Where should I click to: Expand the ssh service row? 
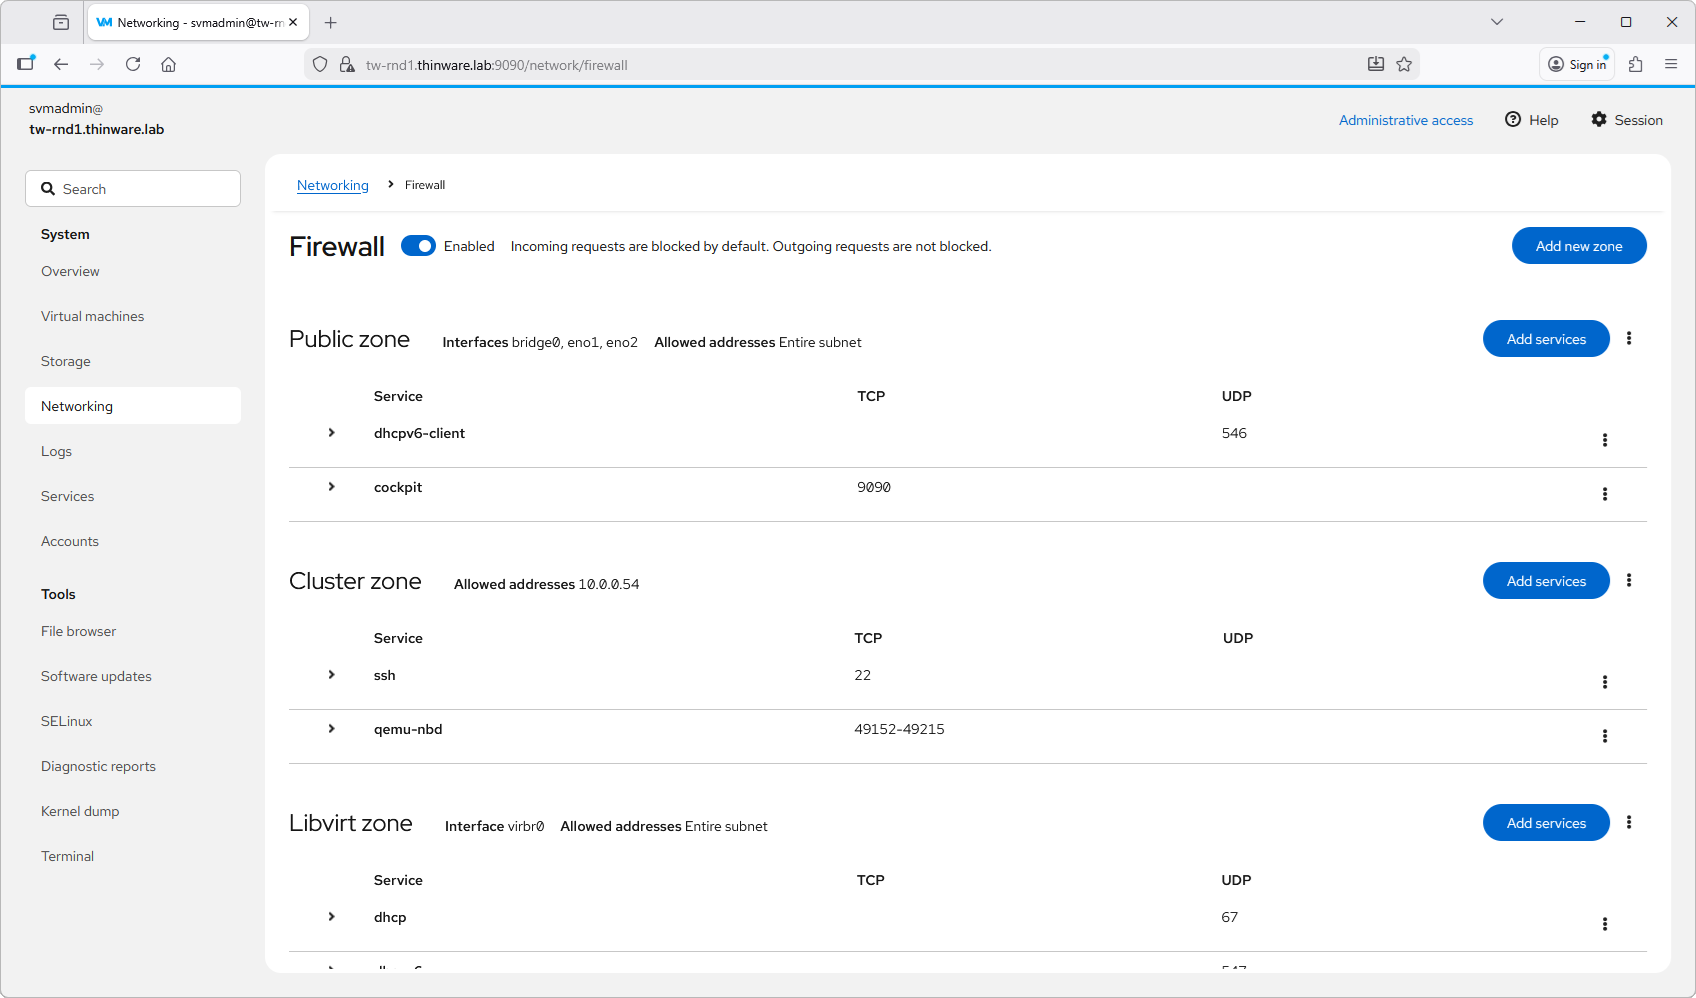(332, 675)
